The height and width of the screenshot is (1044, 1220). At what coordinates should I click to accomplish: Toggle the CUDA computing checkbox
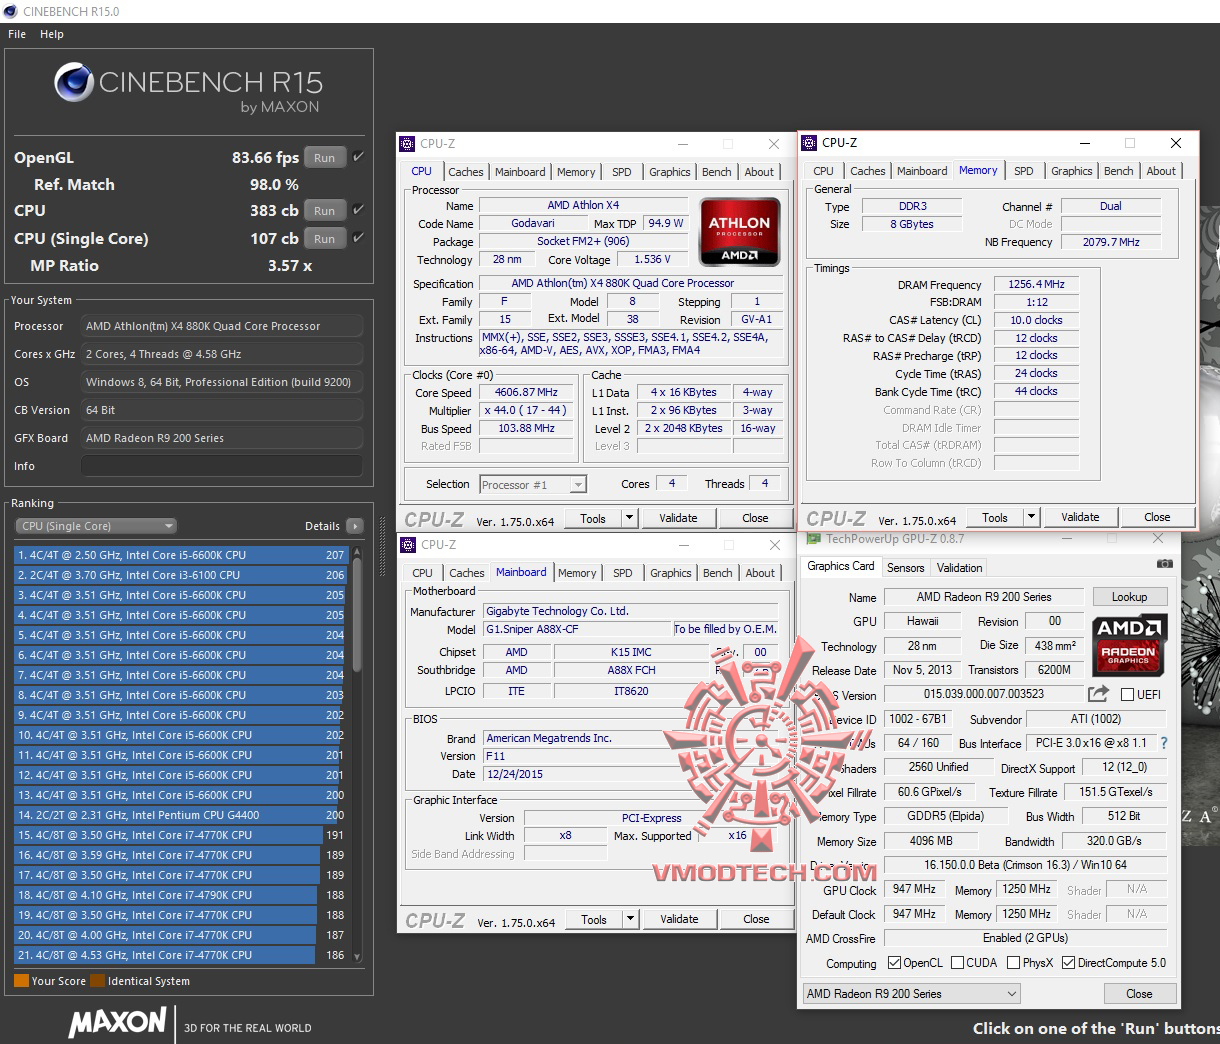[x=957, y=963]
